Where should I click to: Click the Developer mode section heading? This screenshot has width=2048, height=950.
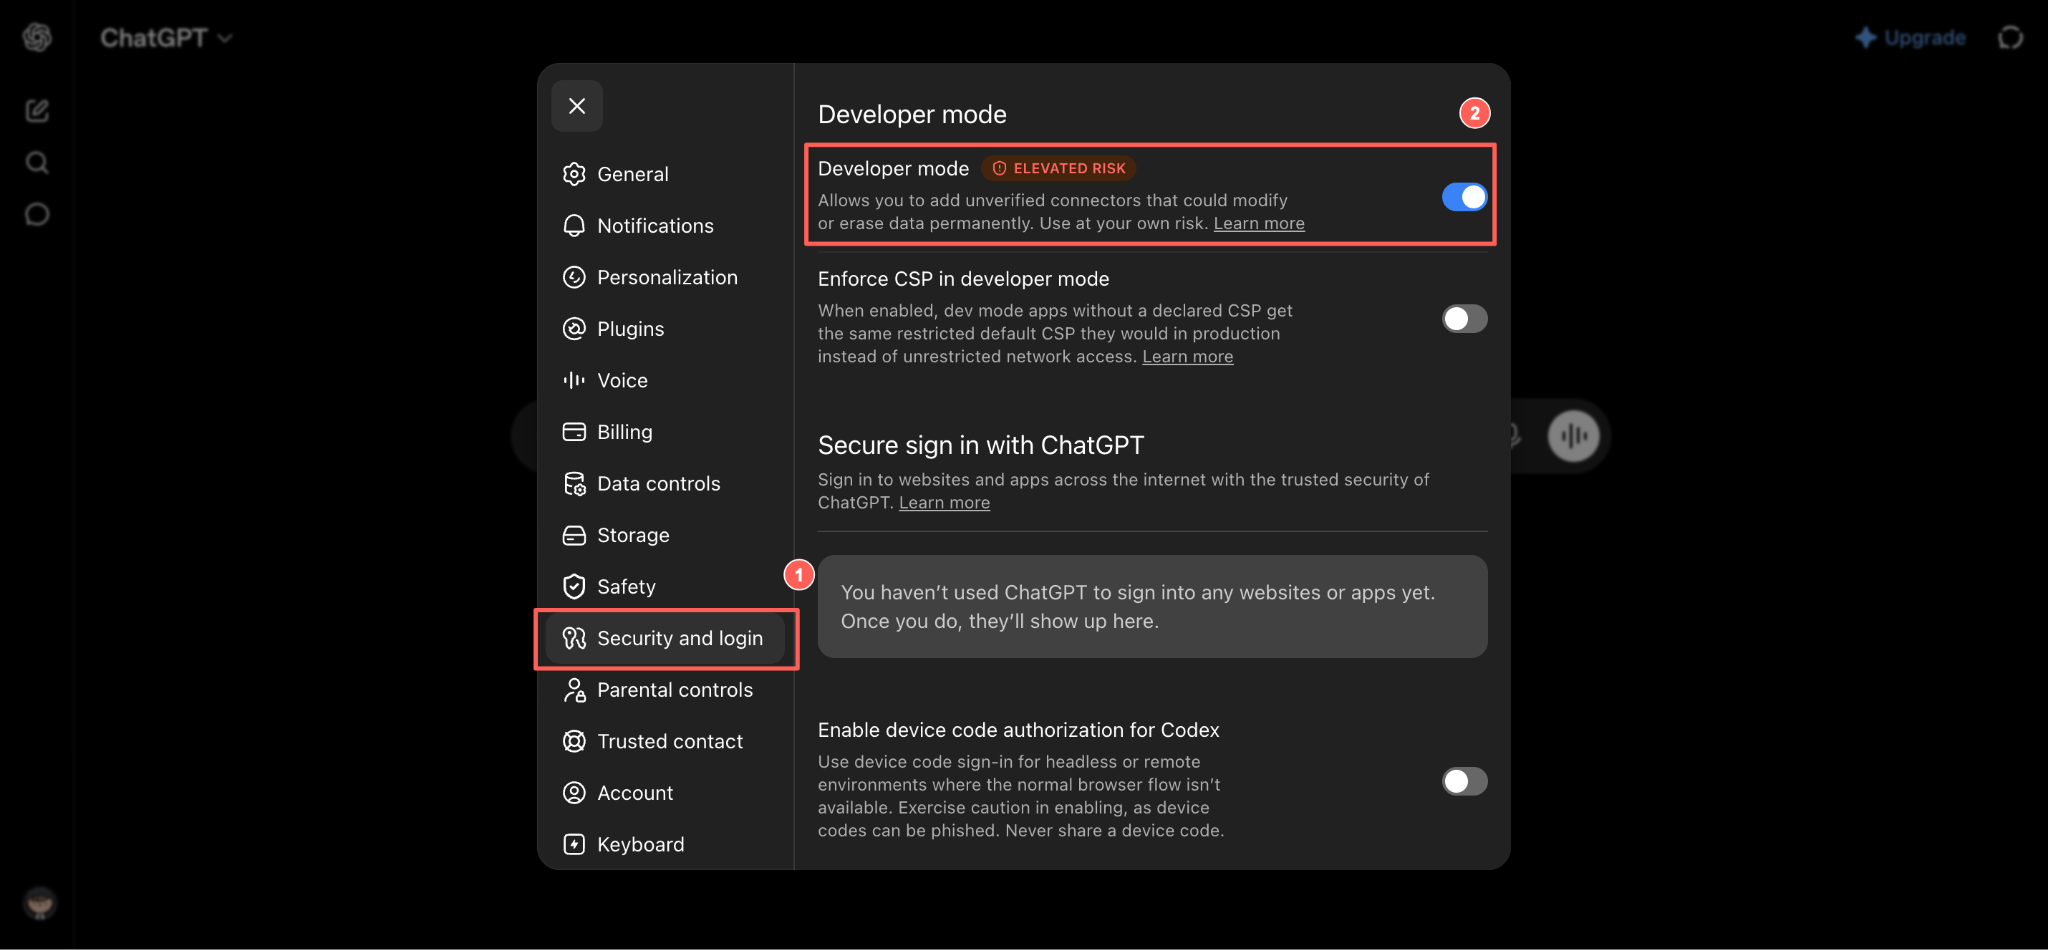click(x=912, y=114)
